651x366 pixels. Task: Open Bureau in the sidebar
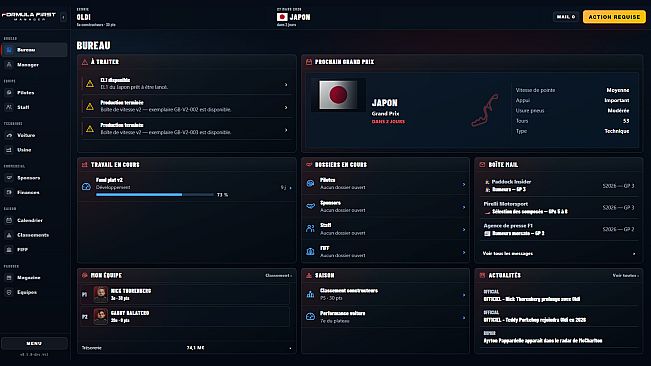[x=34, y=50]
